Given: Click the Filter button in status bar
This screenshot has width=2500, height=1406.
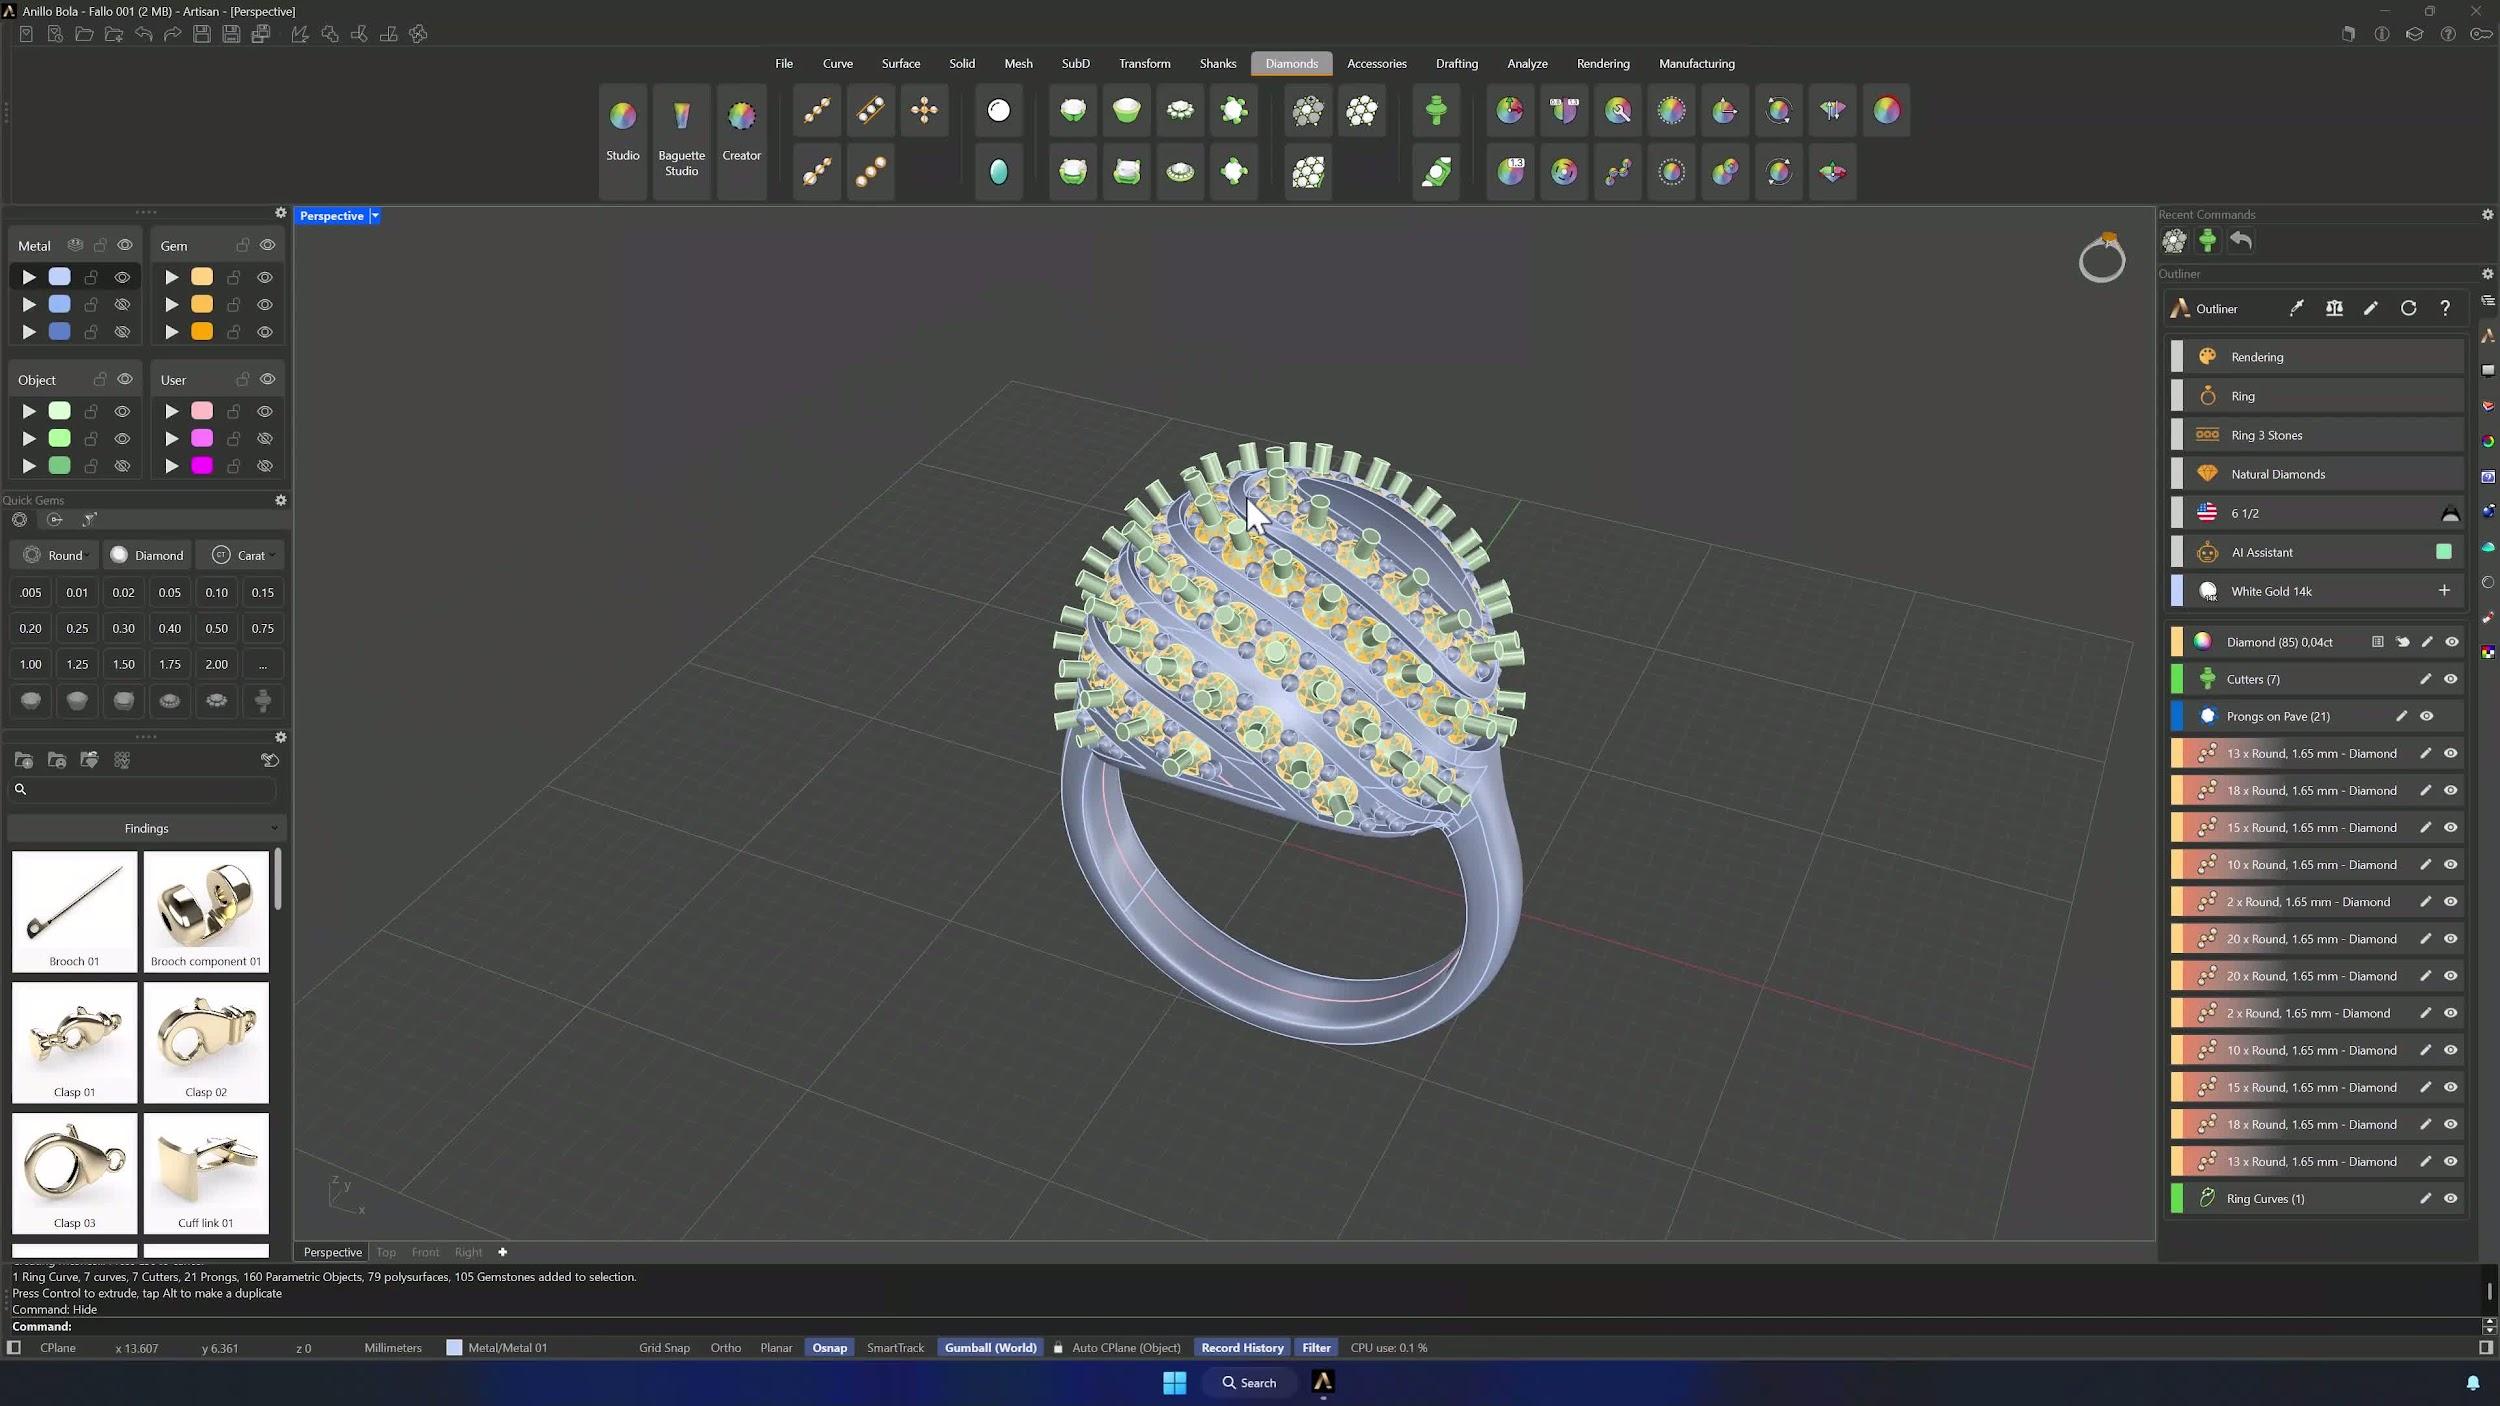Looking at the screenshot, I should pos(1316,1348).
